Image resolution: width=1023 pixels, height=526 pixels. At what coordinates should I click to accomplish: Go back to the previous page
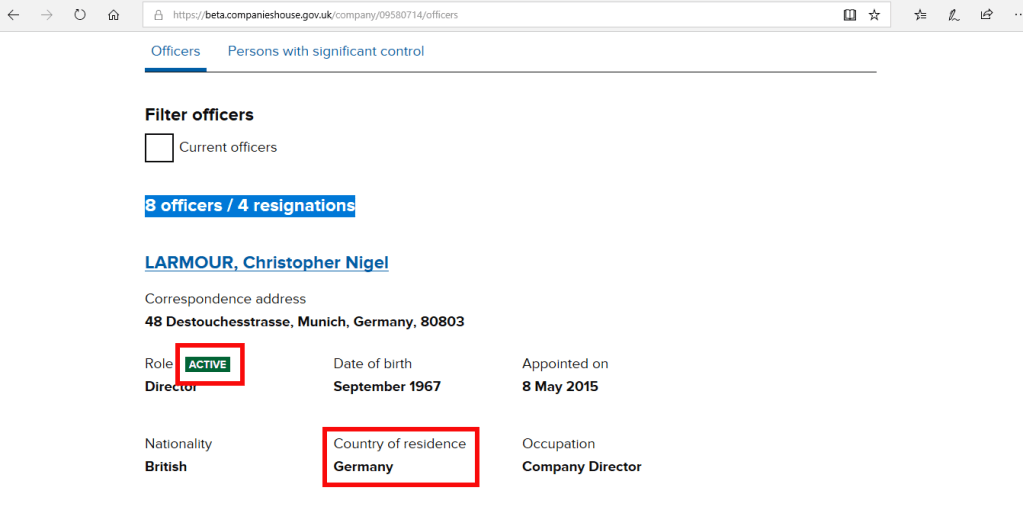point(14,15)
